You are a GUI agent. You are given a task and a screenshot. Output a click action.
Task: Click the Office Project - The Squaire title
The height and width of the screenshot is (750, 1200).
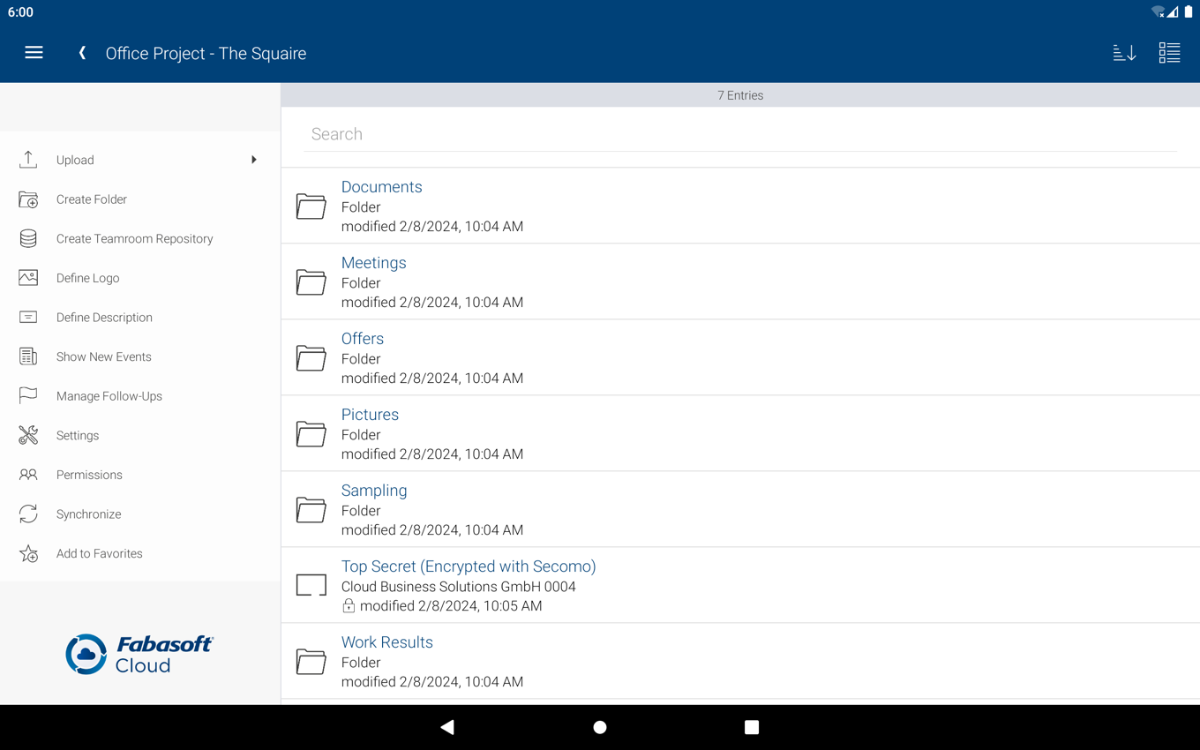click(206, 54)
